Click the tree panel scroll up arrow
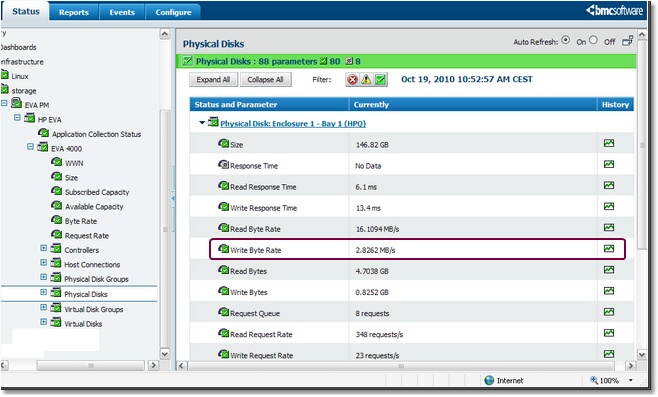Image resolution: width=658 pixels, height=397 pixels. click(165, 34)
